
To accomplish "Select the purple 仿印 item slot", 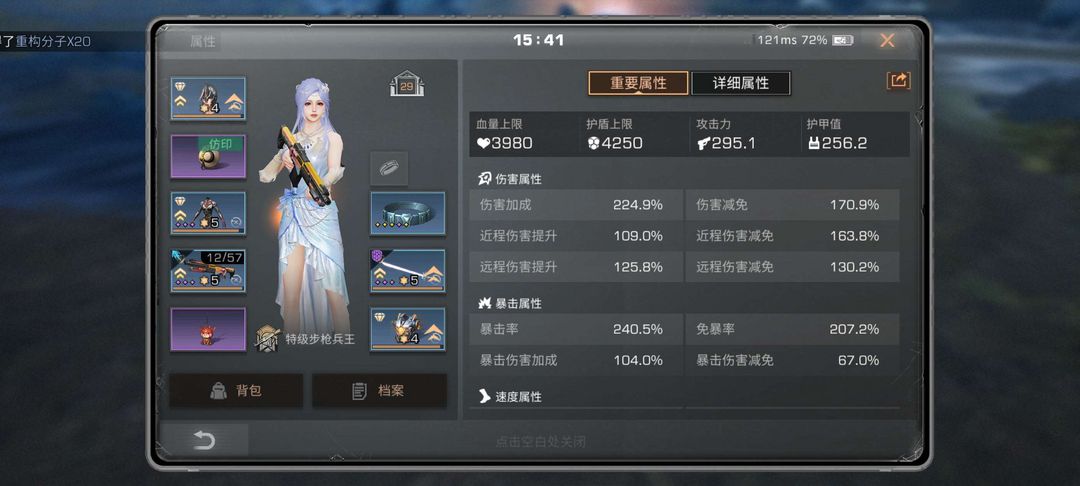I will coord(208,156).
